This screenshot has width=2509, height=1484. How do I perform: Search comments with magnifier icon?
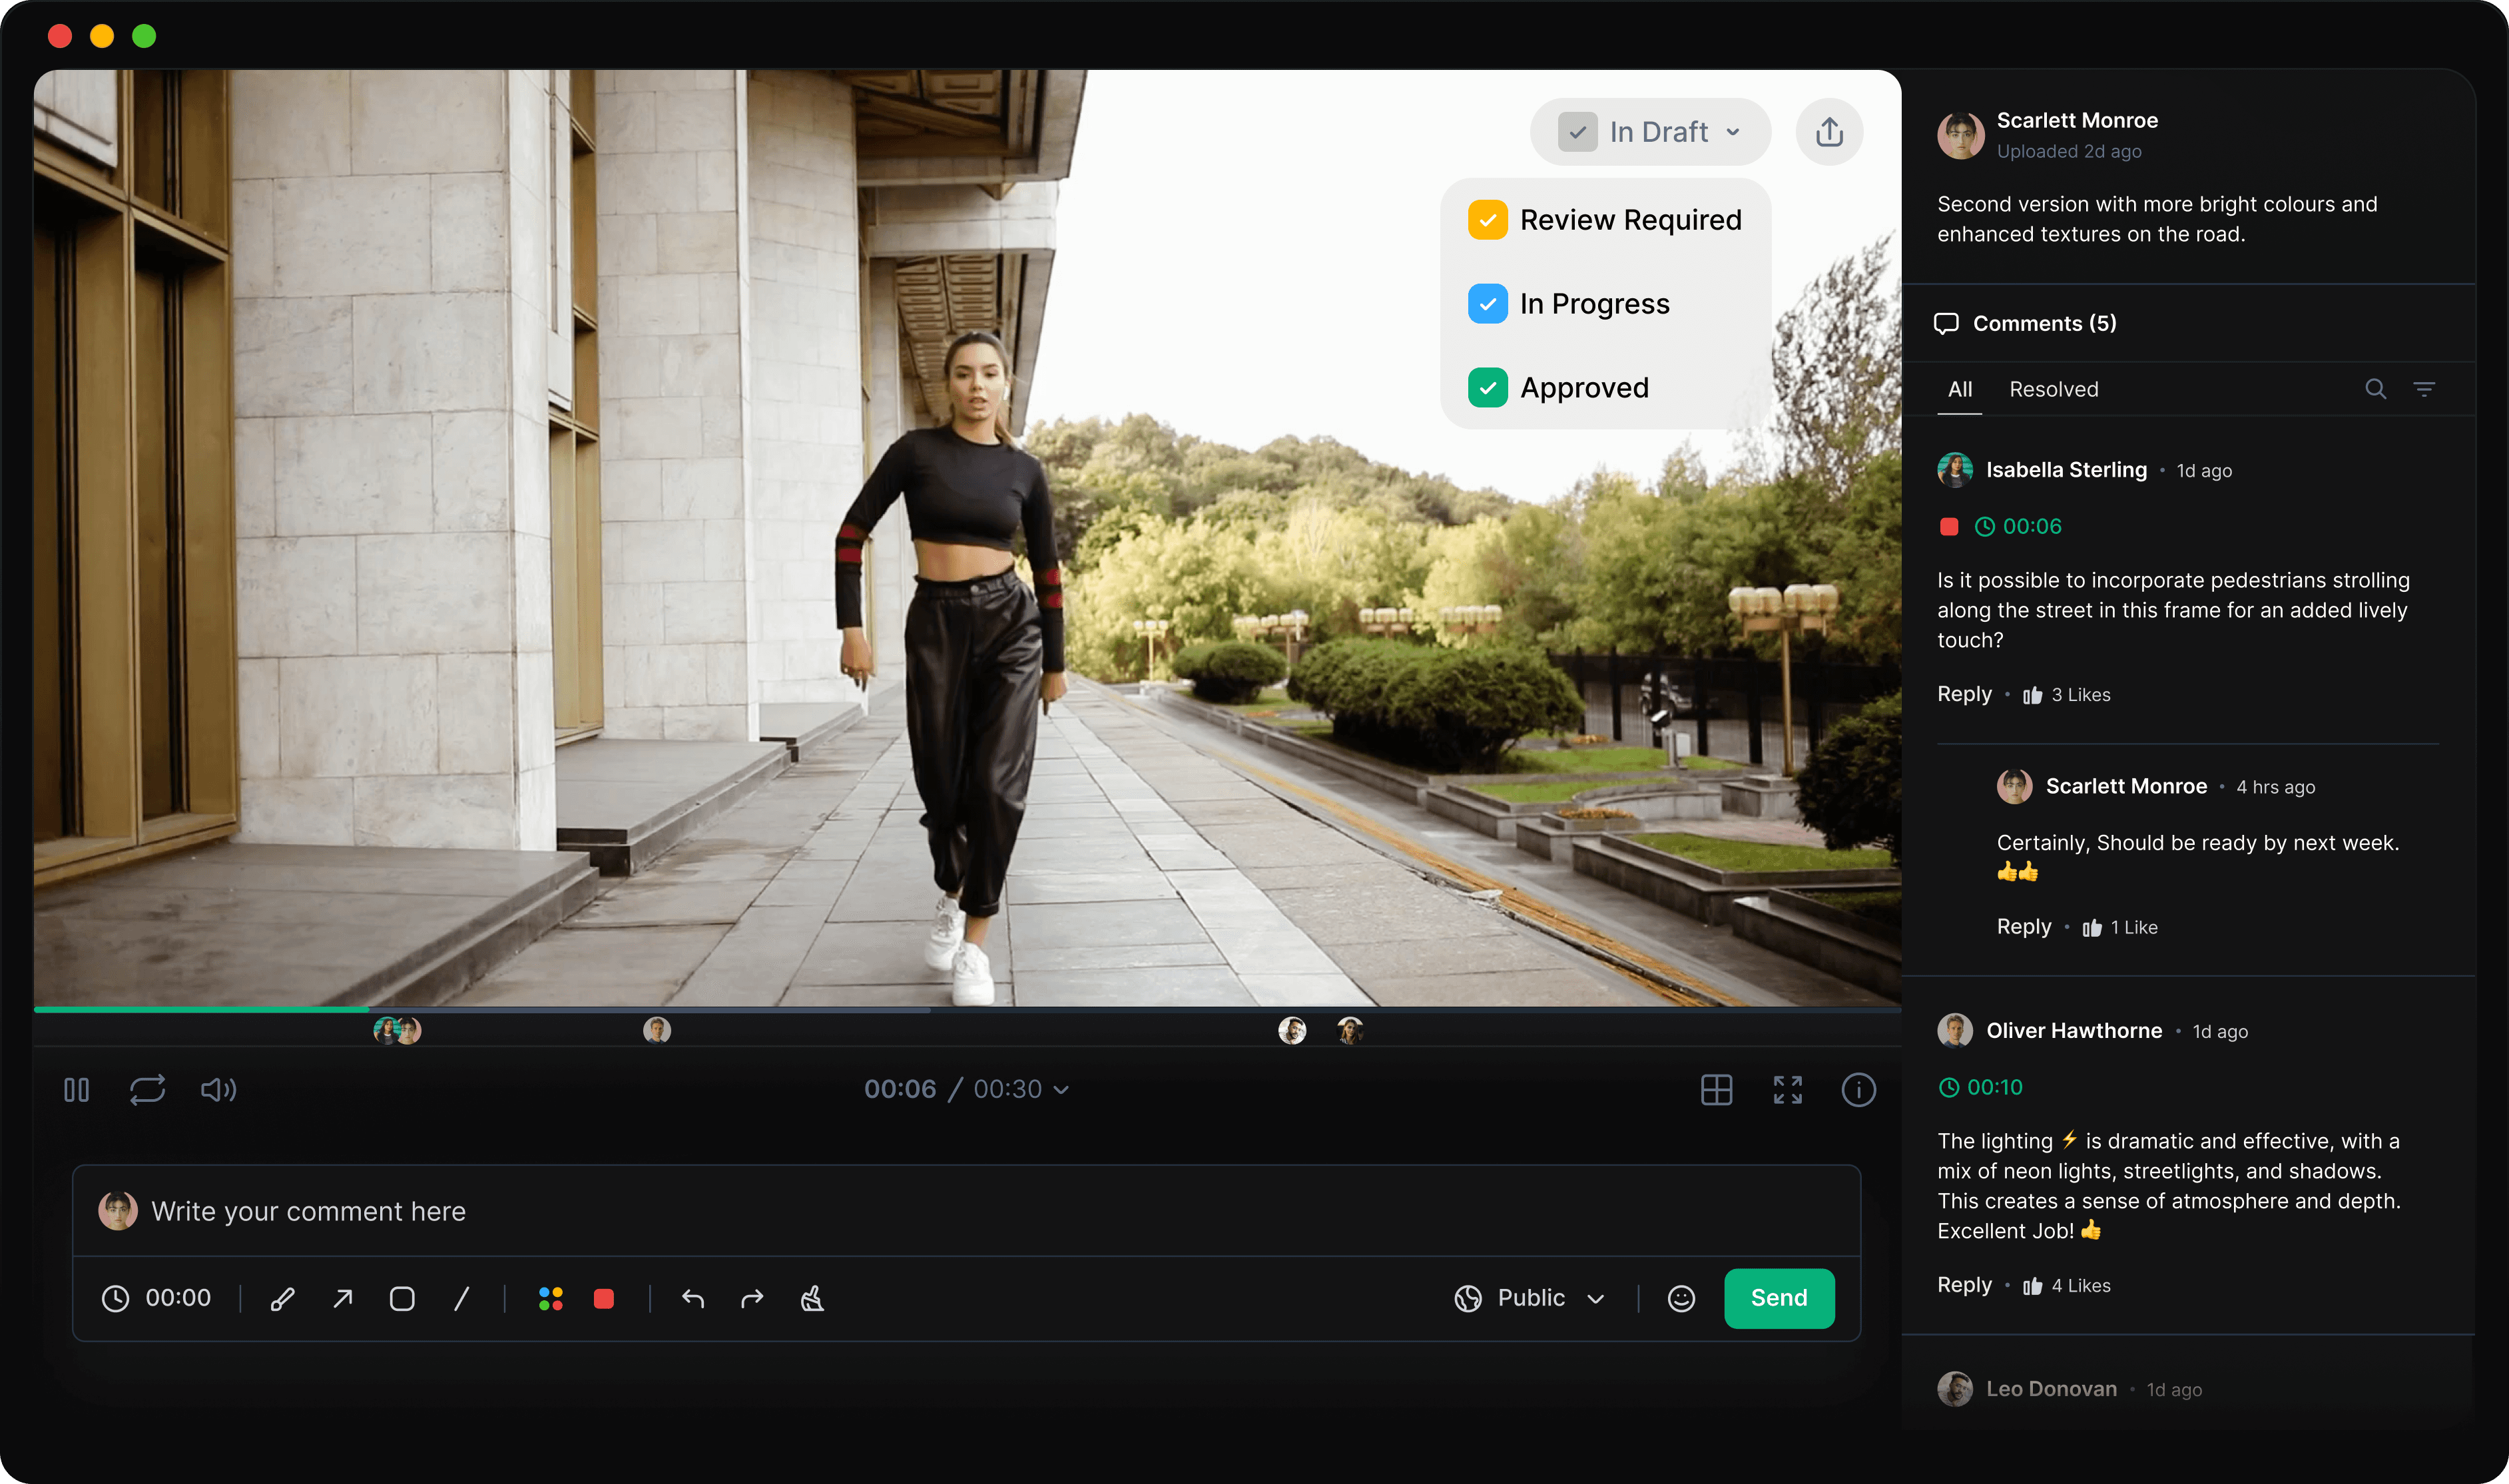click(x=2375, y=389)
